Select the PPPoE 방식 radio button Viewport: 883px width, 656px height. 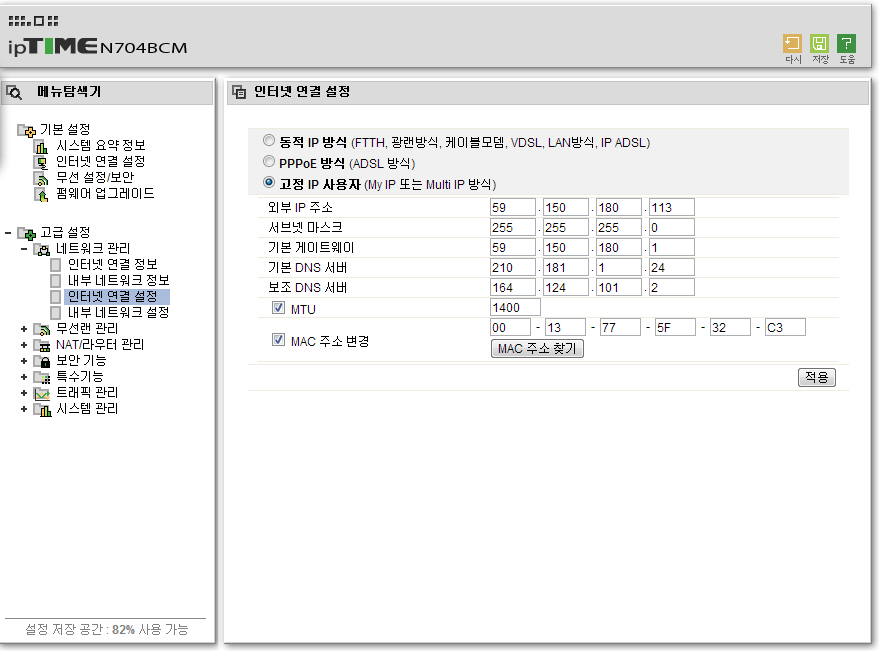point(269,162)
